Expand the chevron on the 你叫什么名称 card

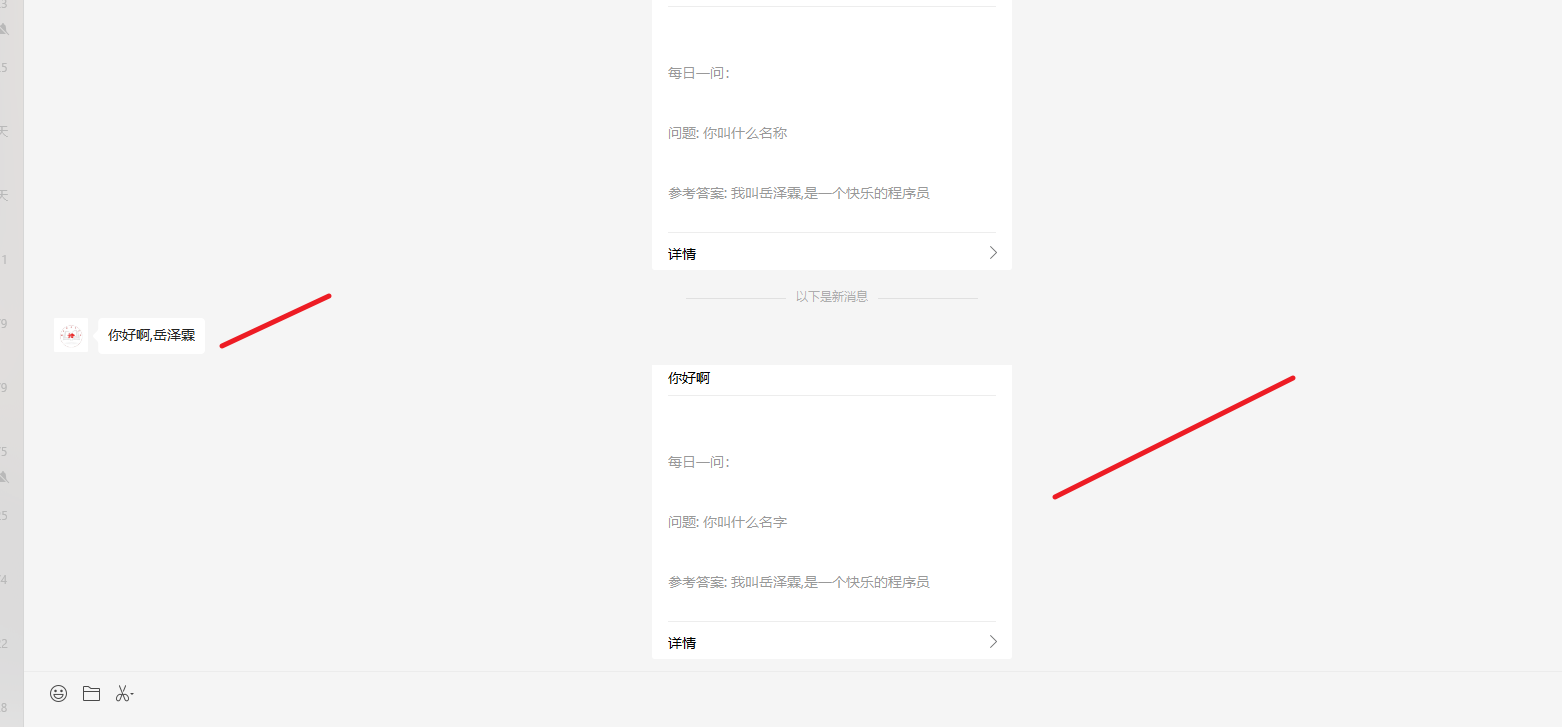(993, 253)
